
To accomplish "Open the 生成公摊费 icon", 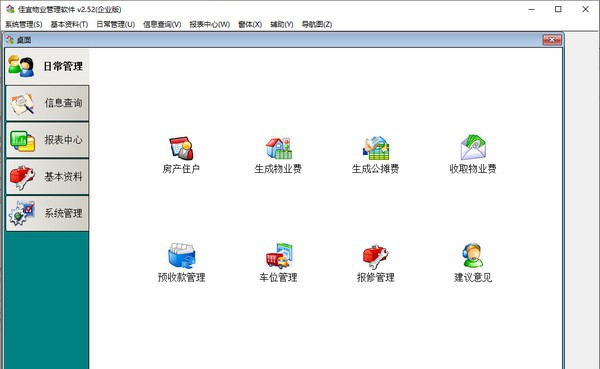I will click(x=376, y=148).
